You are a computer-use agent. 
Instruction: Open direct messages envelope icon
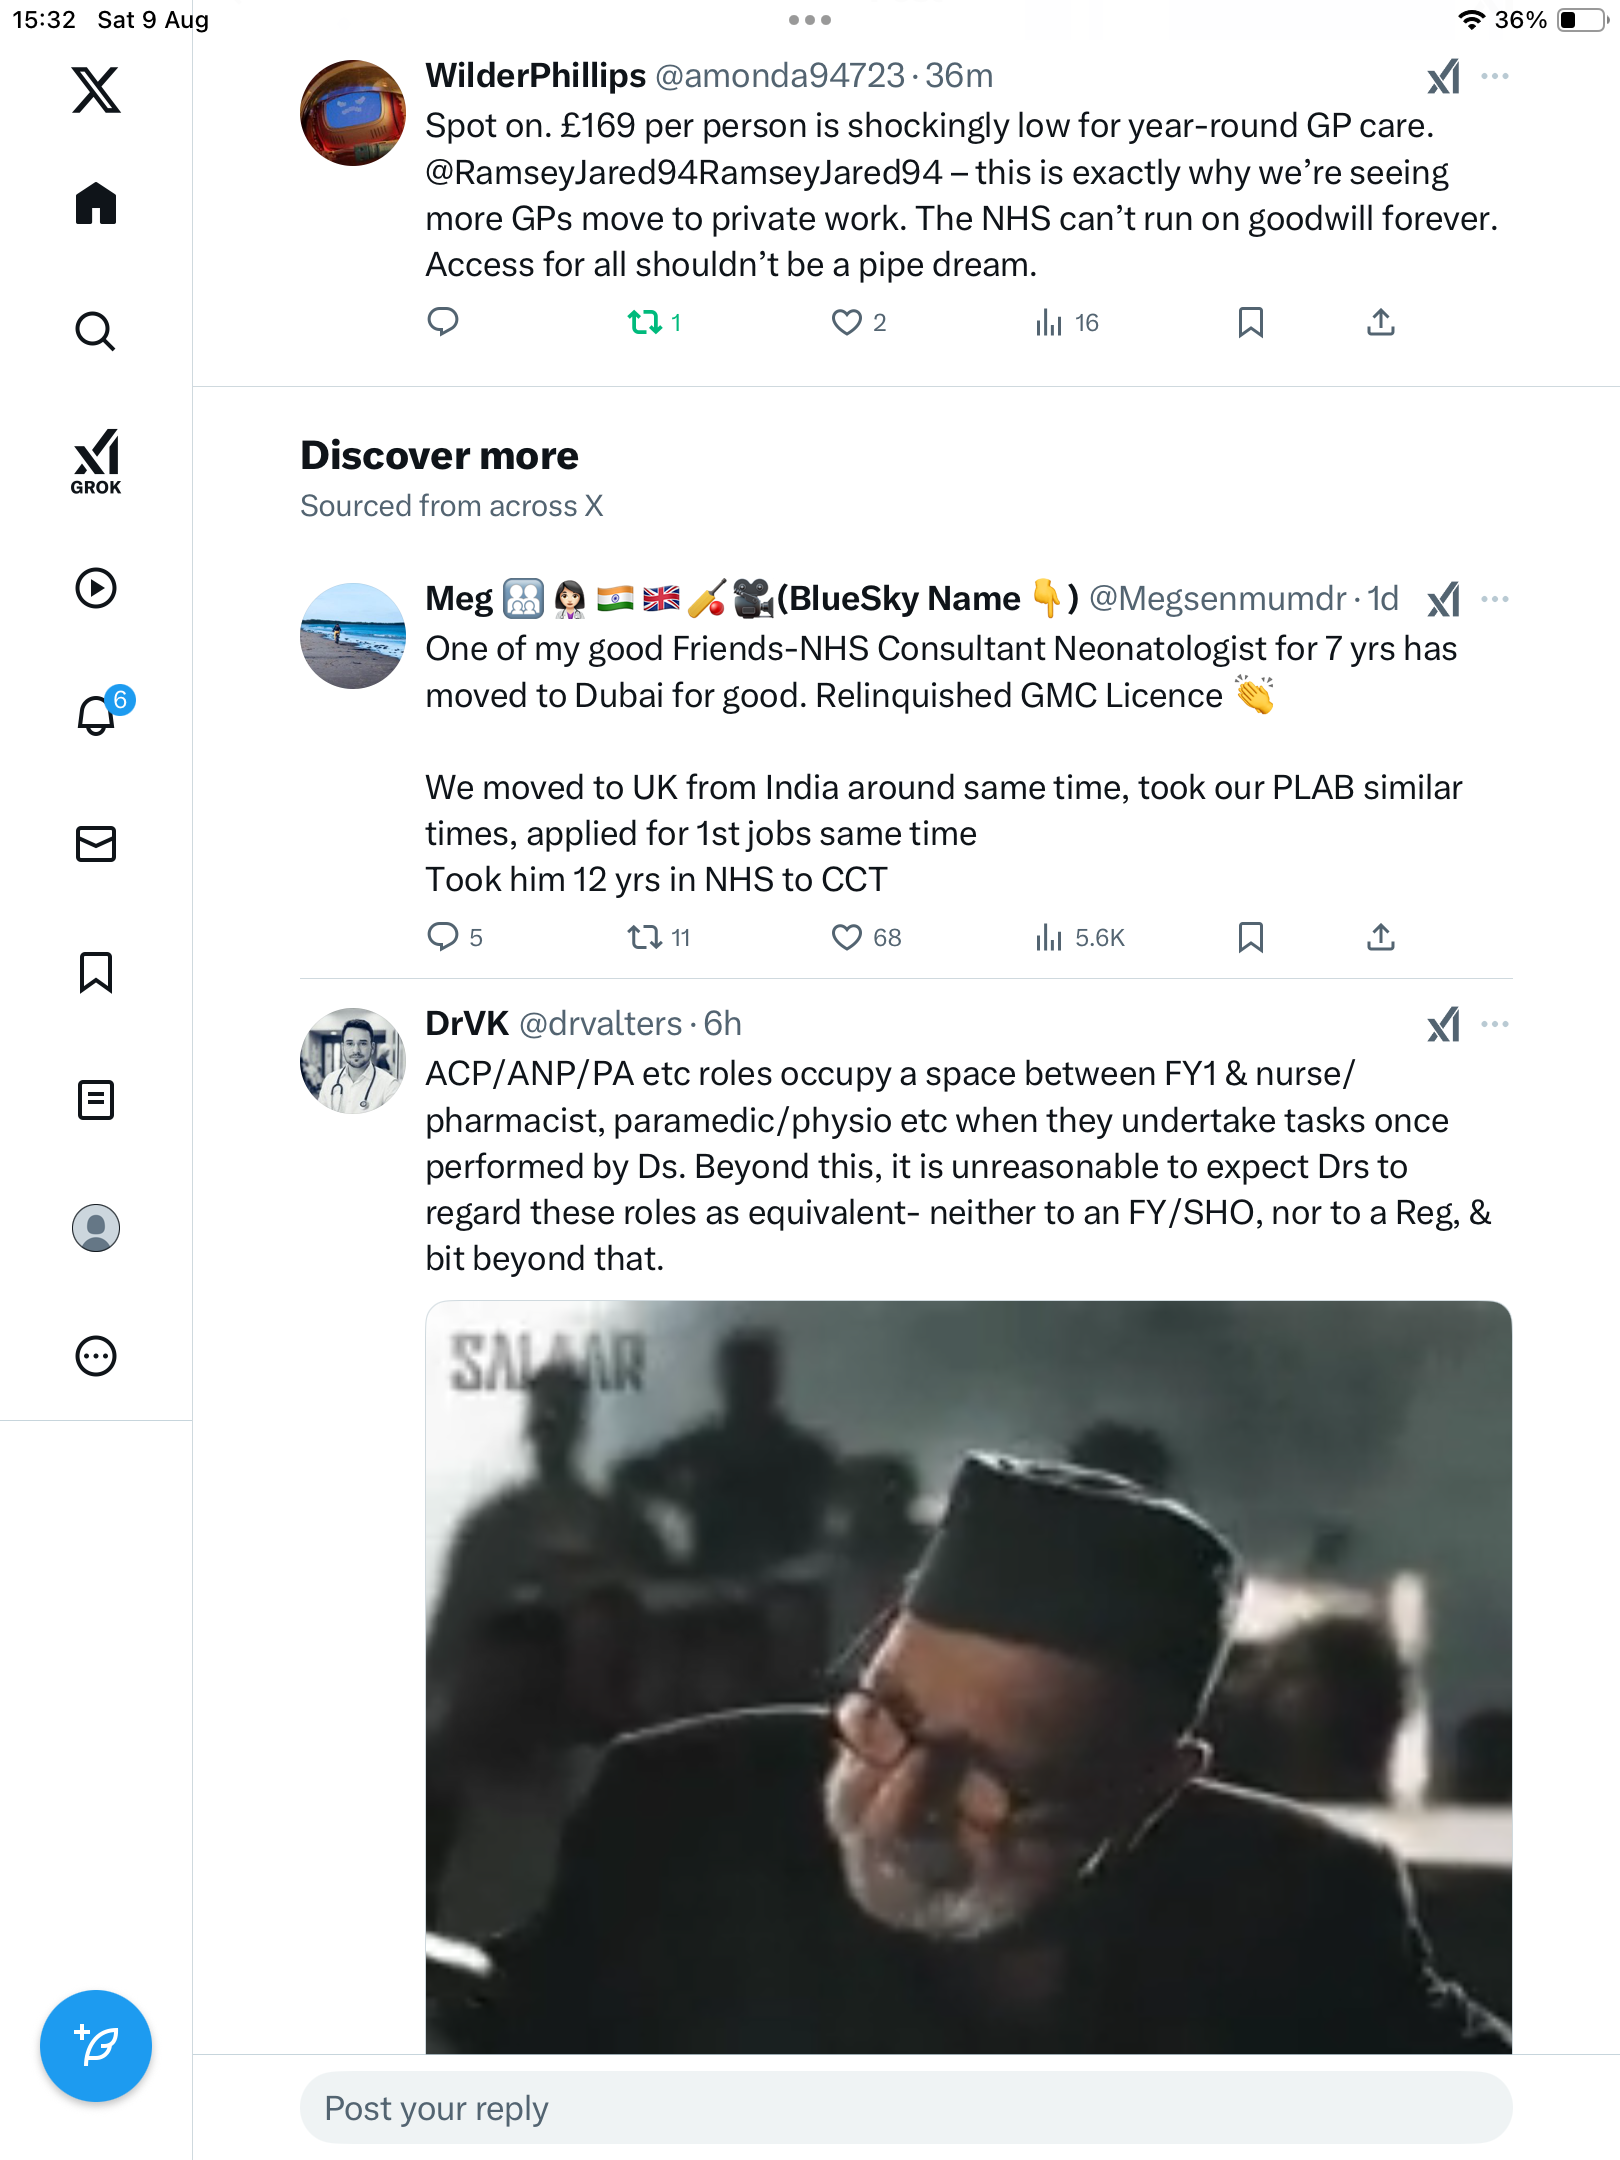(96, 844)
